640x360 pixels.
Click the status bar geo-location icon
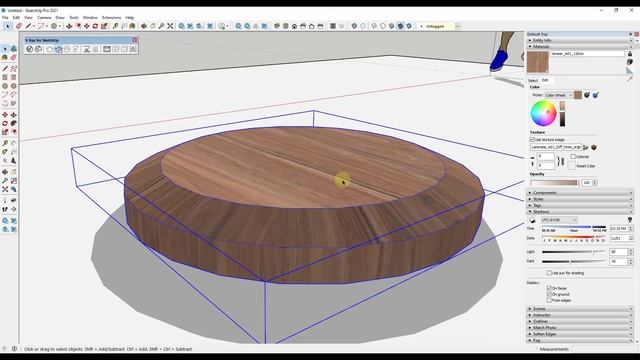point(4,349)
